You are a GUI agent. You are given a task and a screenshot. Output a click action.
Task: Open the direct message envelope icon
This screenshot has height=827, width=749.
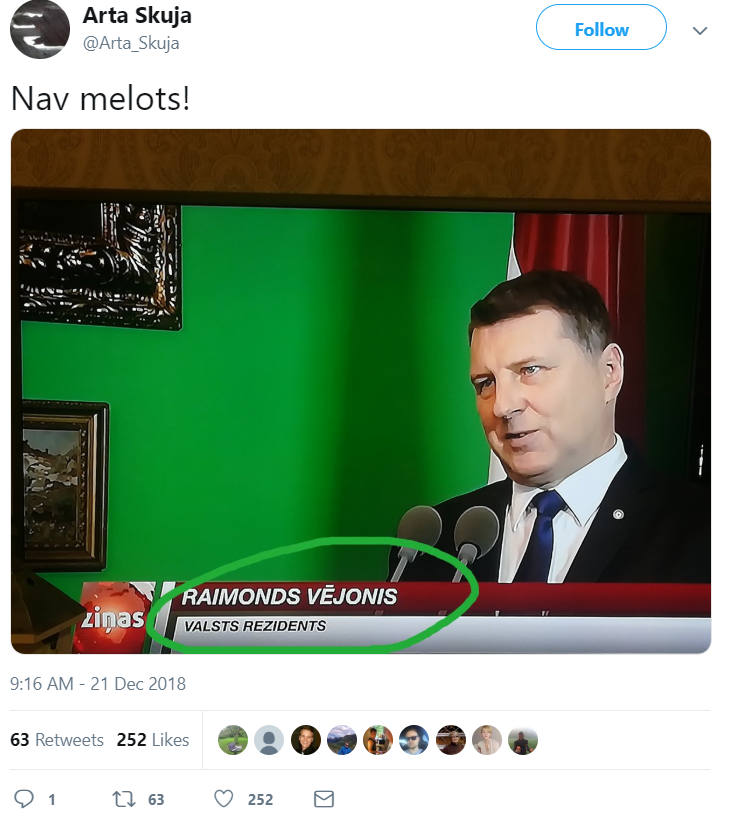[323, 799]
